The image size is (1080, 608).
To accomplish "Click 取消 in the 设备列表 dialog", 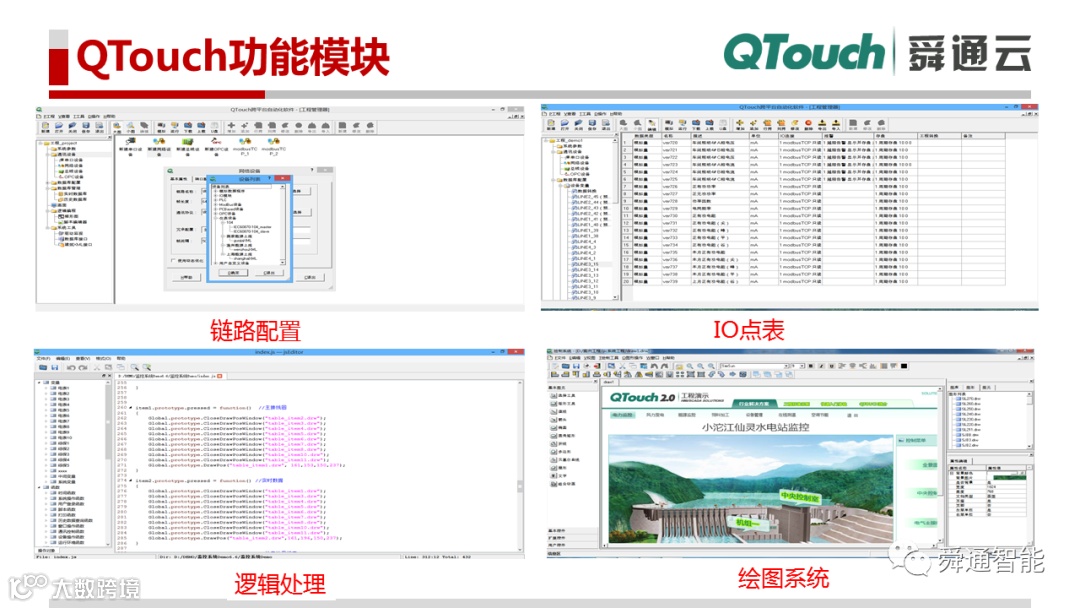I will pos(269,273).
